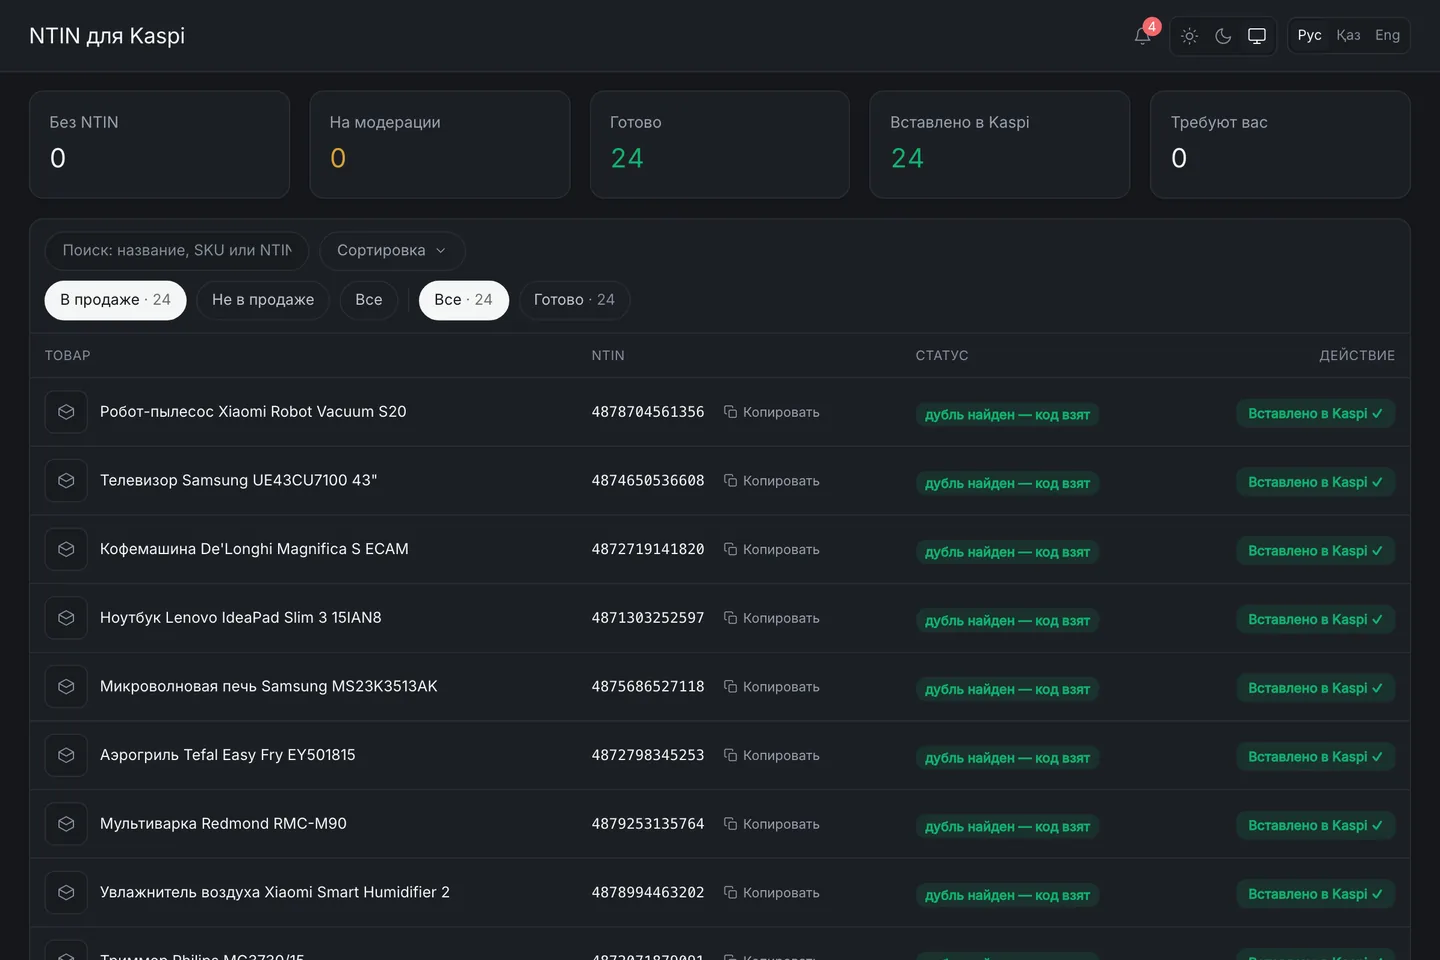This screenshot has height=960, width=1440.
Task: Click product icon for Микроволновая печь Samsung
Action: [66, 687]
